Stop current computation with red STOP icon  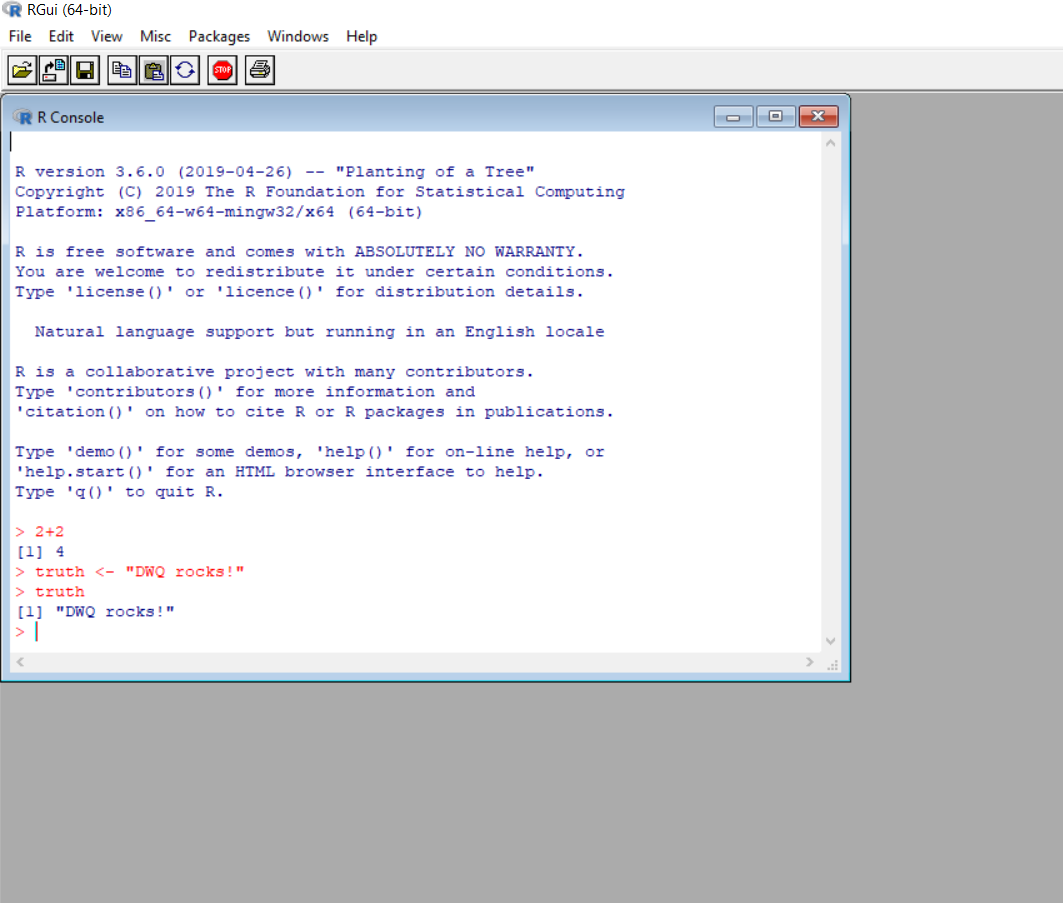point(222,70)
